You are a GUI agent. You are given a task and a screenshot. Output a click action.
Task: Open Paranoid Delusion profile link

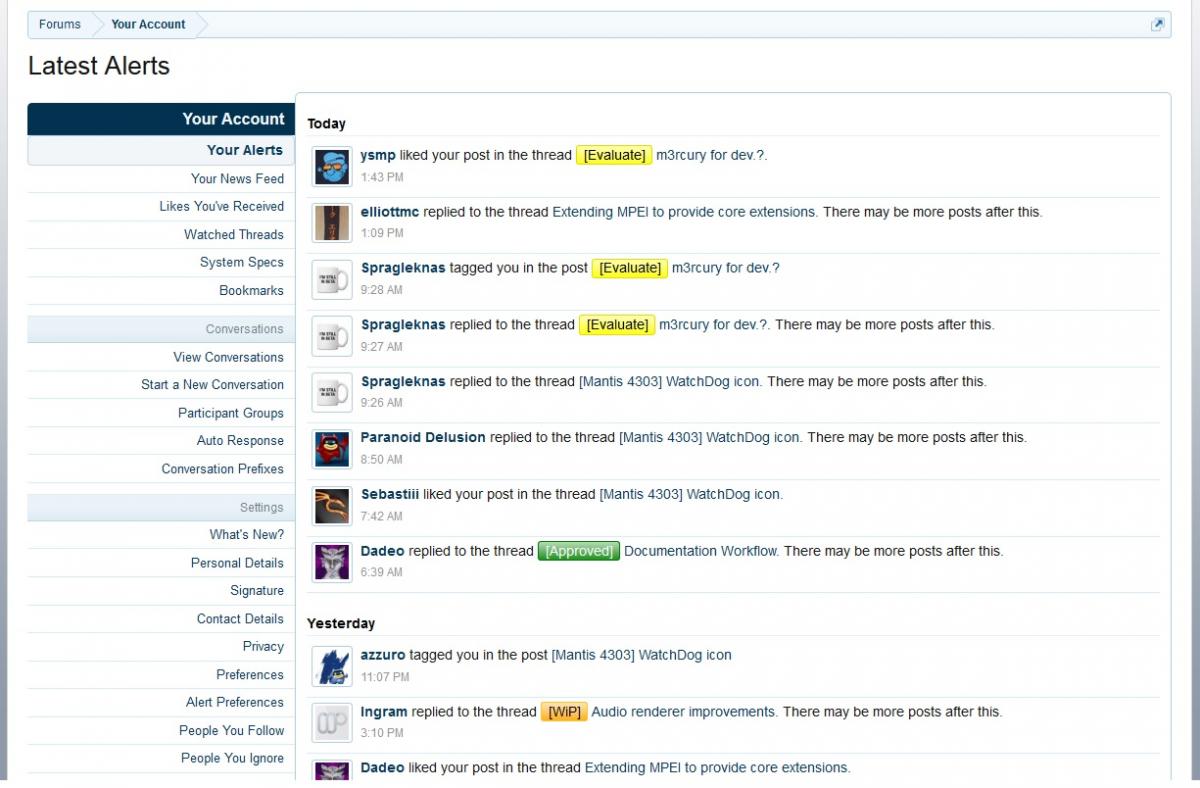tap(423, 438)
